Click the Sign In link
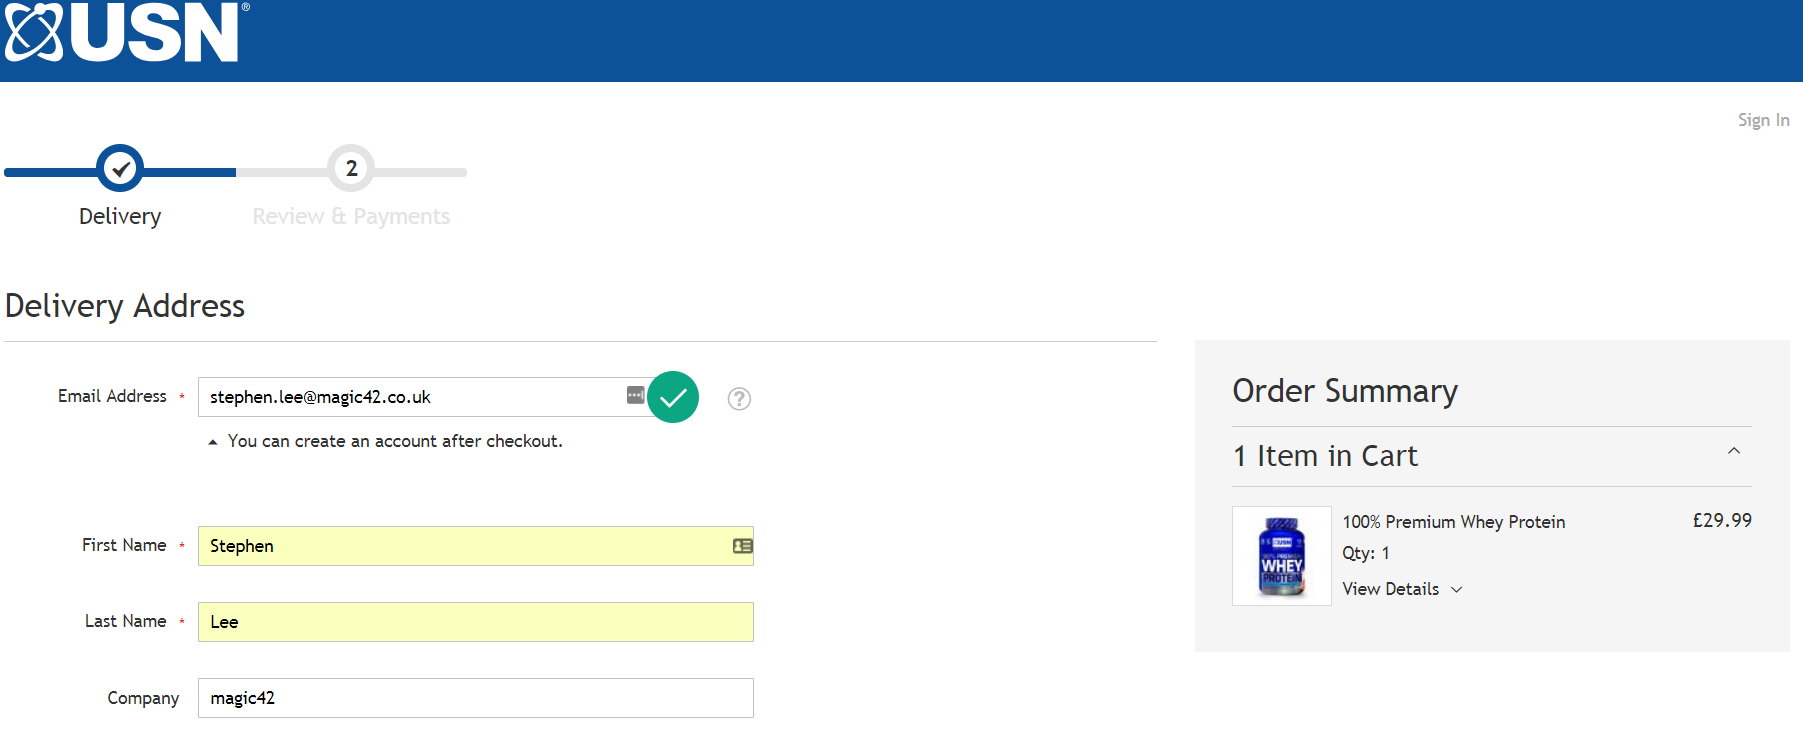 pos(1763,120)
